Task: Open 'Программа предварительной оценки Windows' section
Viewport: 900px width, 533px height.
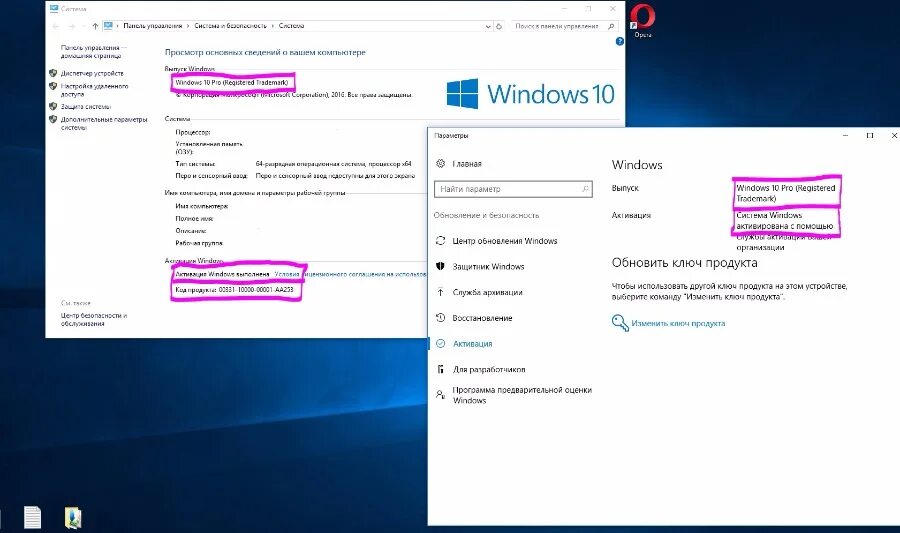Action: 522,395
